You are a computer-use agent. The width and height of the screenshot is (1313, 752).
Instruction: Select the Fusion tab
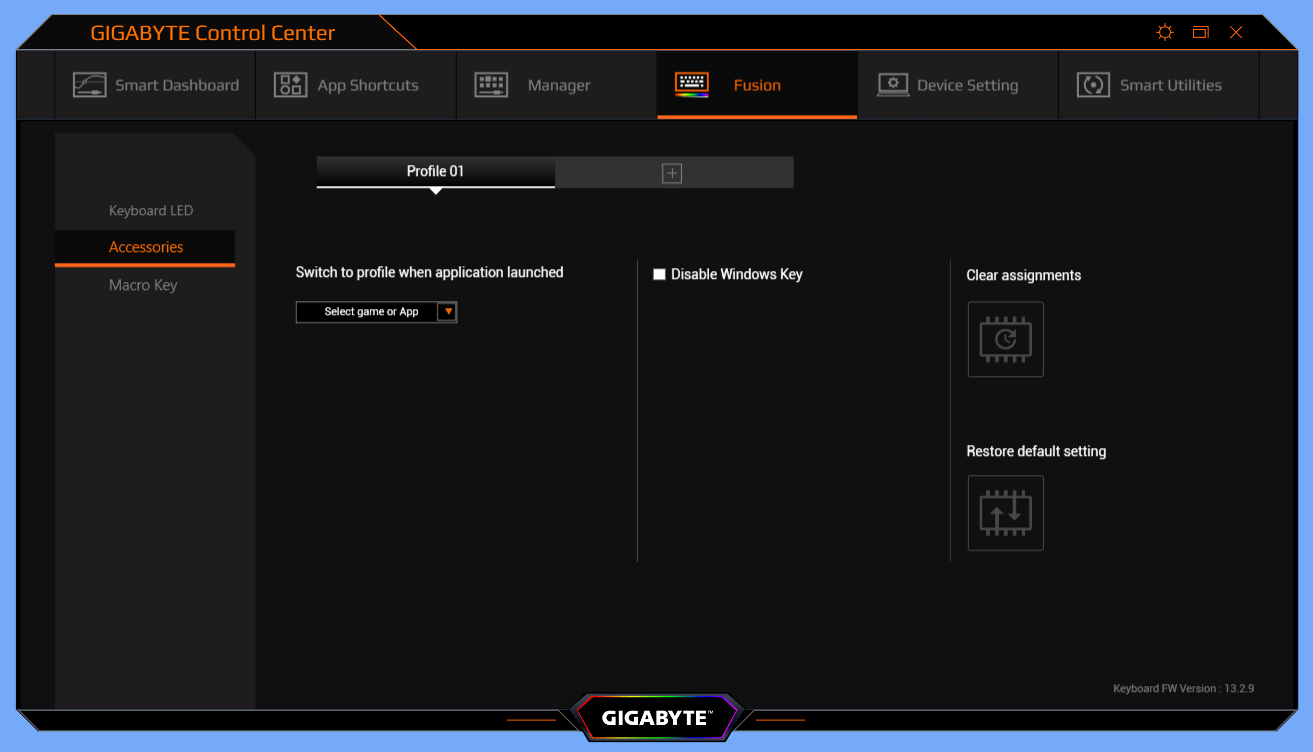(x=757, y=85)
